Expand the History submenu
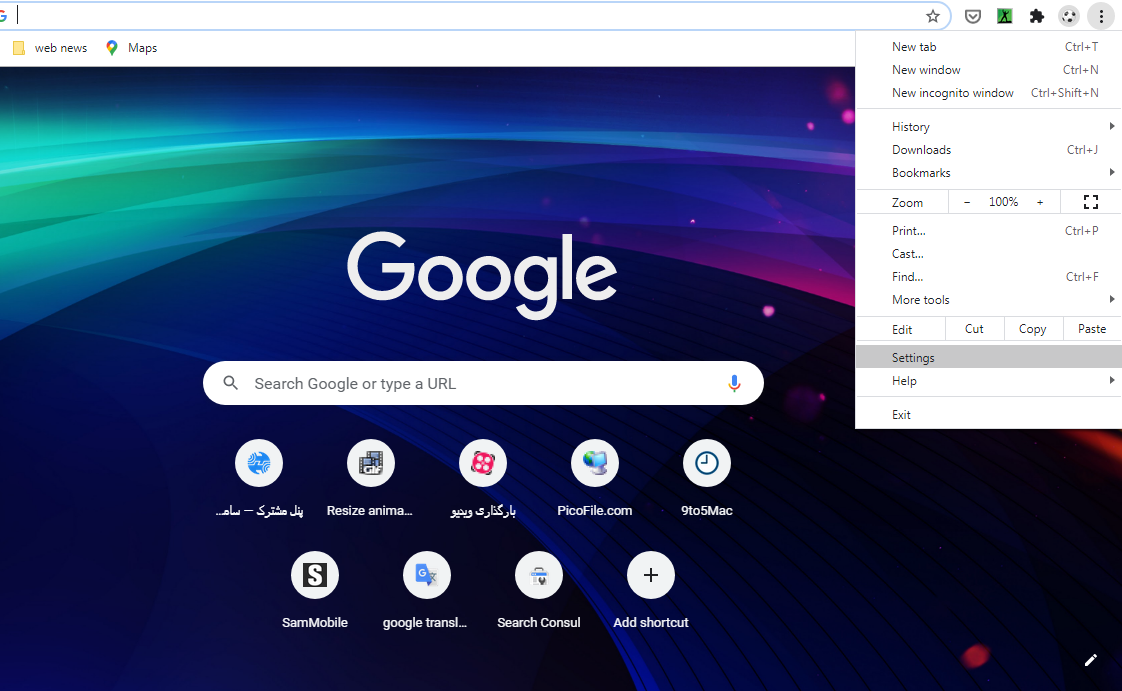The height and width of the screenshot is (691, 1122). click(988, 127)
